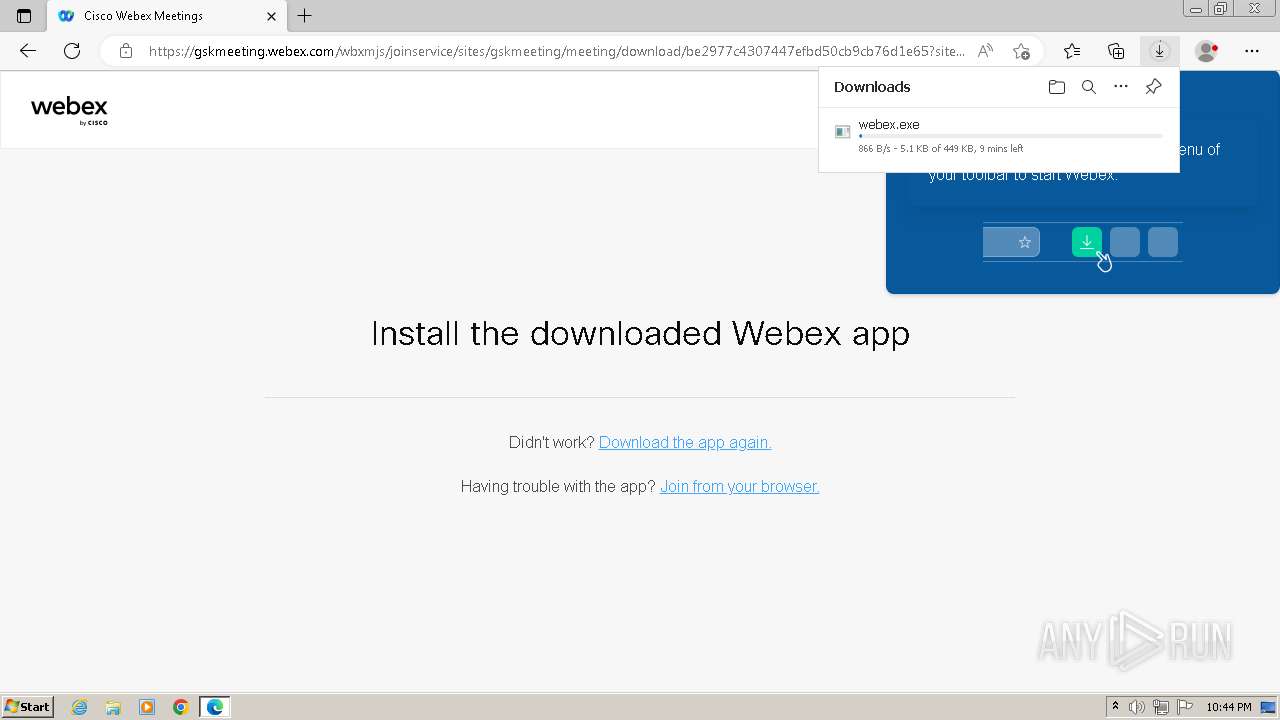The height and width of the screenshot is (720, 1280).
Task: View site information lock icon
Action: 126,51
